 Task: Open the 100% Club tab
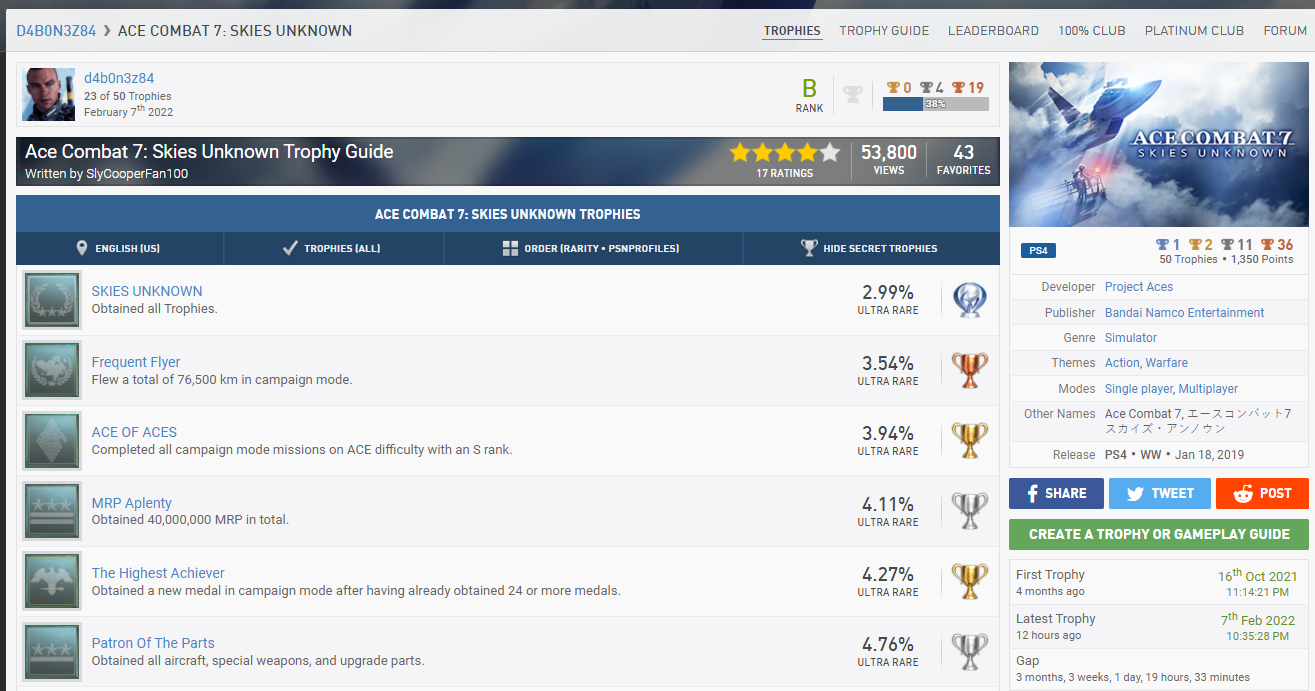point(1092,31)
